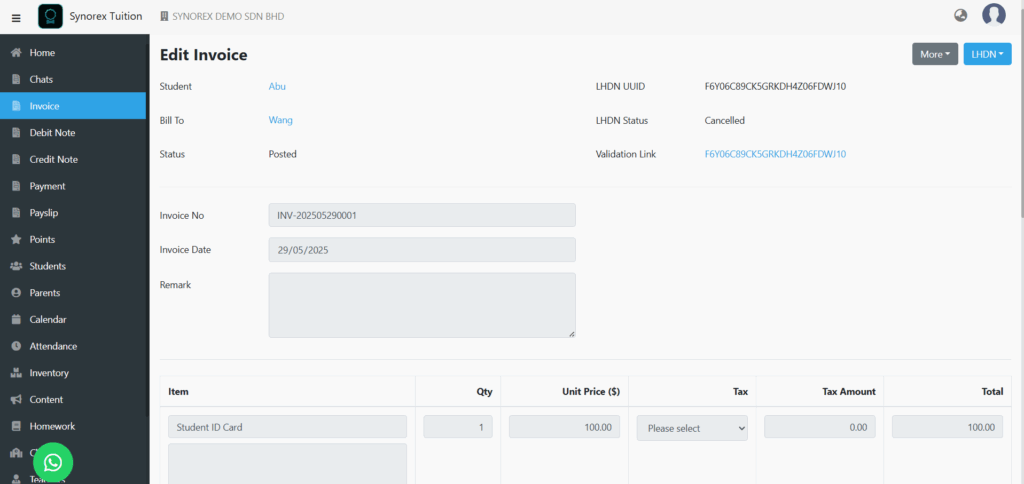1024x484 pixels.
Task: Click SYNOREX DEMO SDN BHD company name
Action: [x=228, y=16]
